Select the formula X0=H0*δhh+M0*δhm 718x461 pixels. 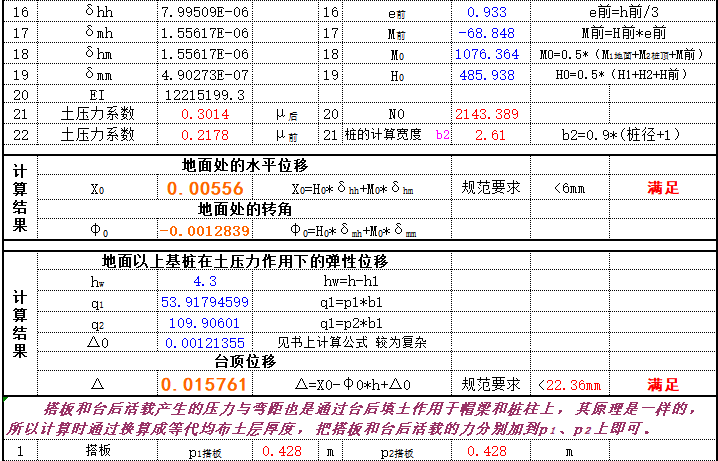[352, 188]
